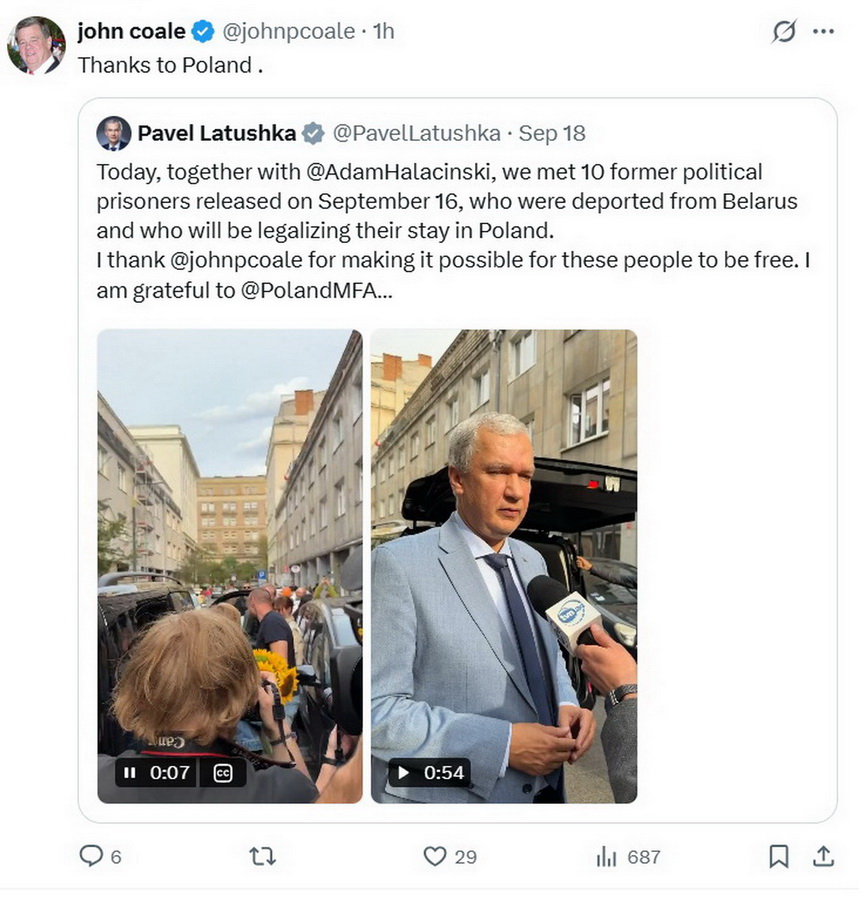Image resolution: width=859 pixels, height=900 pixels.
Task: Open john coale's profile picture
Action: [36, 45]
